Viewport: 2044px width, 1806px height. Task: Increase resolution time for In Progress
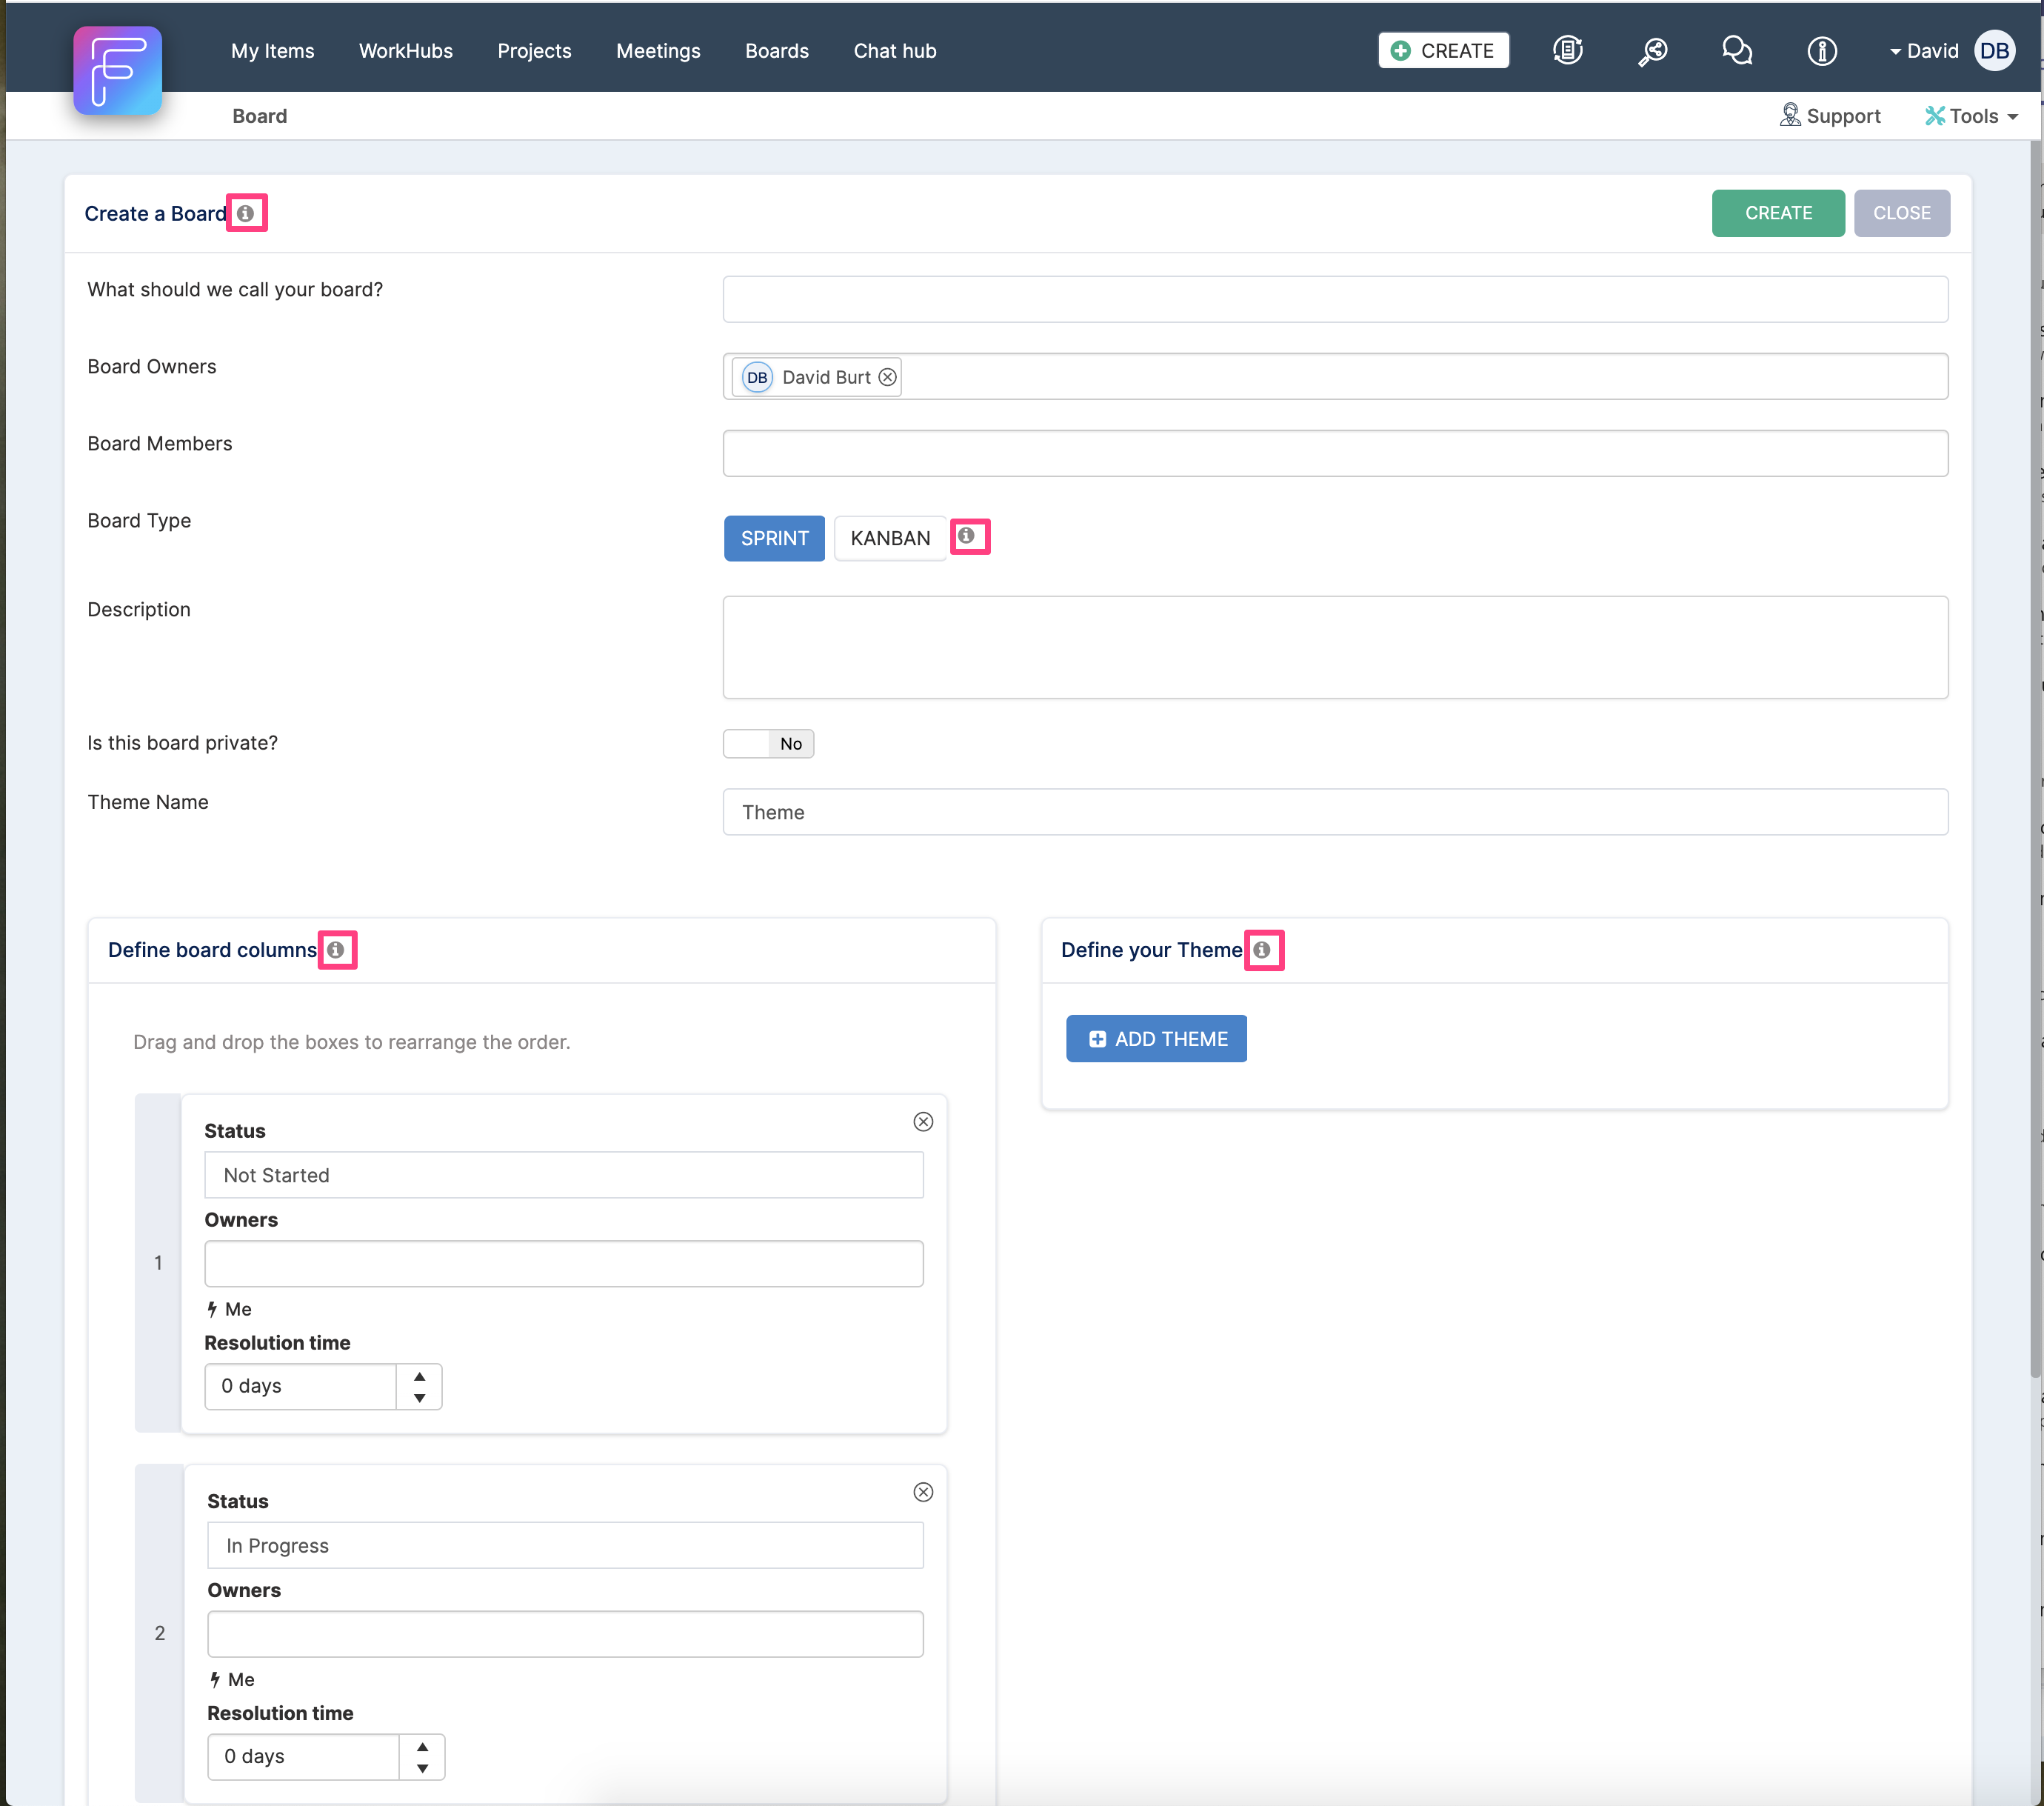(423, 1746)
